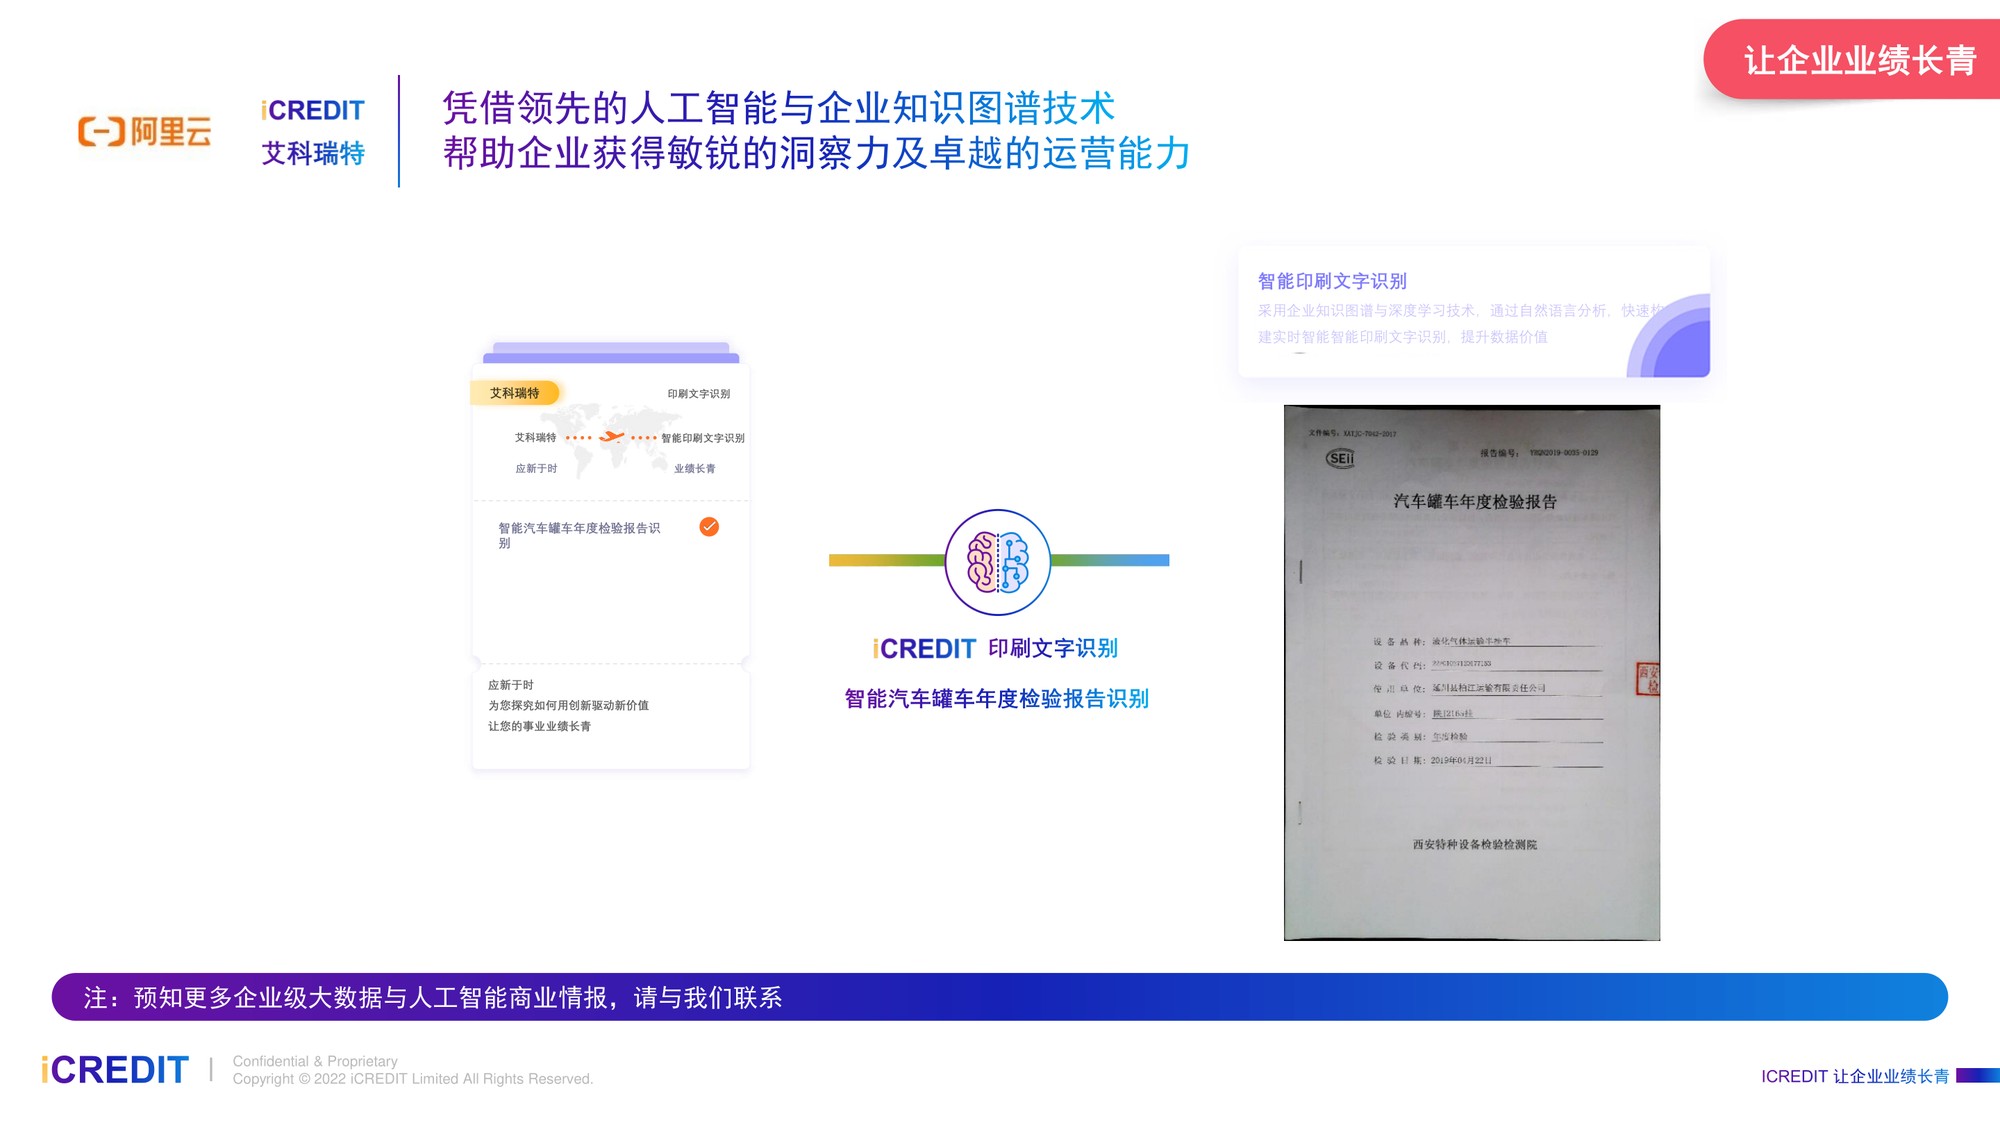Click 应新于时 text under the card's 艾科瑞特 route label

coord(536,468)
